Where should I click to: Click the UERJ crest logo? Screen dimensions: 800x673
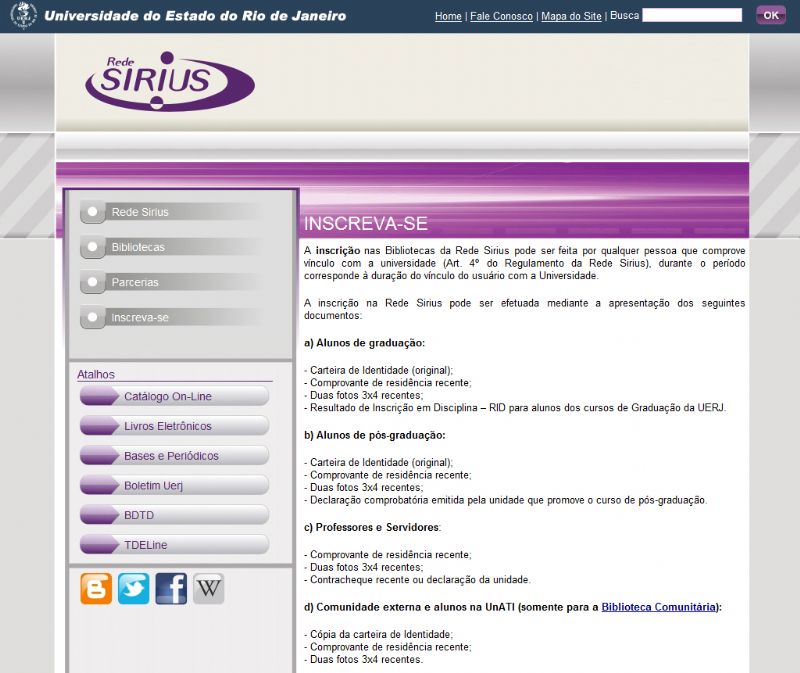[23, 15]
